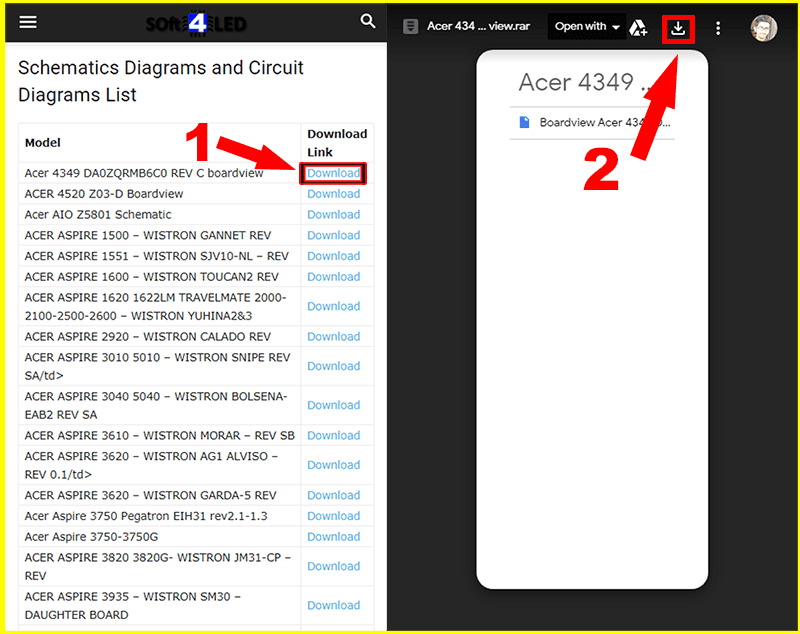Image resolution: width=800 pixels, height=634 pixels.
Task: Download Acer AIO Z5801 Schematic
Action: coord(333,215)
